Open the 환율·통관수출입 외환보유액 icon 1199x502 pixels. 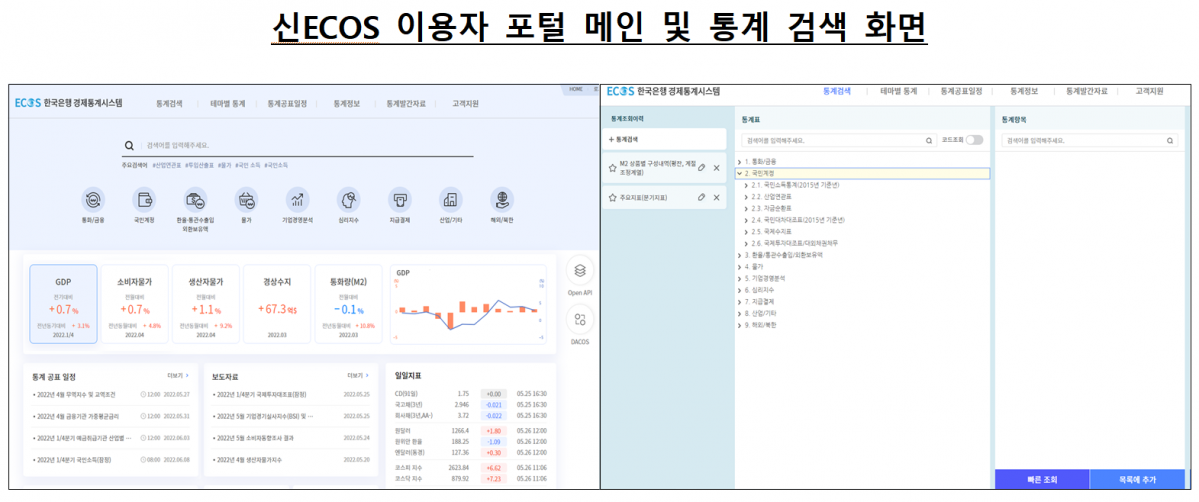tap(195, 200)
